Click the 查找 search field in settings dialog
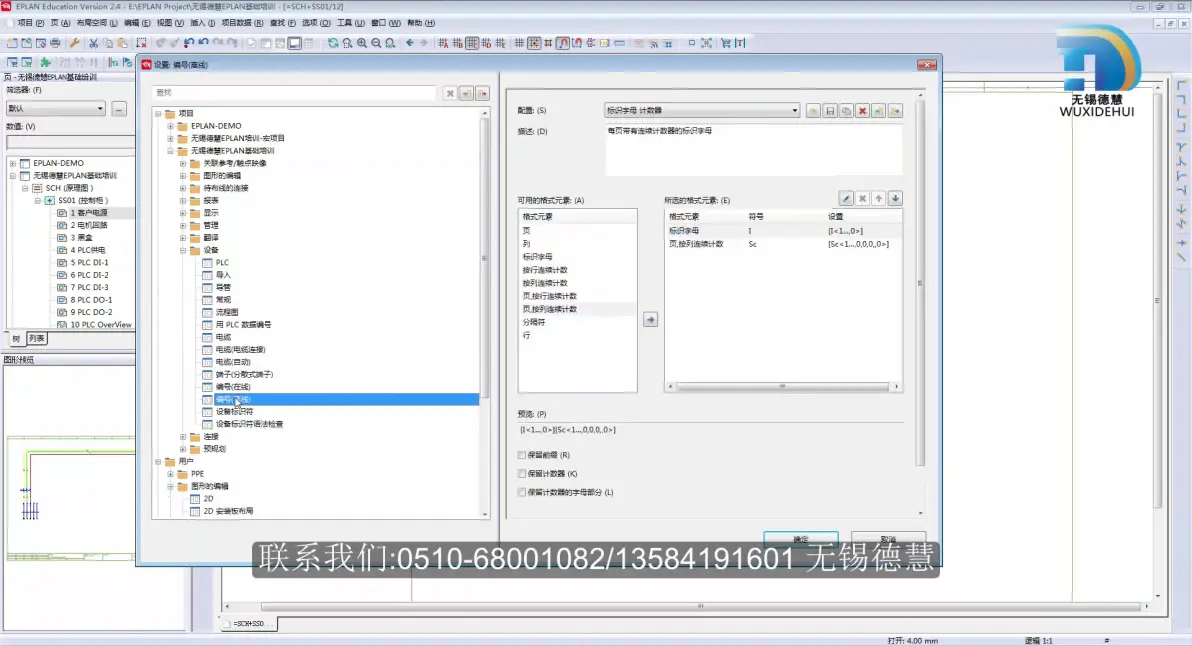Screen dimensions: 1192x646 click(x=294, y=93)
